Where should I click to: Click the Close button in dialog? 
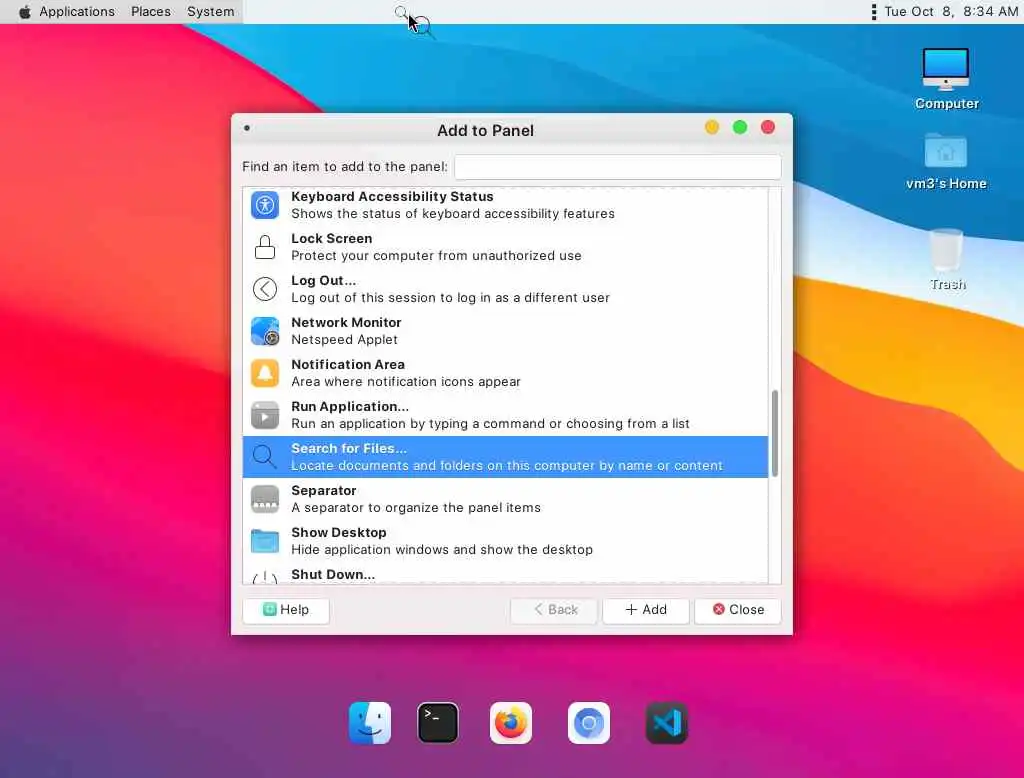[x=738, y=610]
